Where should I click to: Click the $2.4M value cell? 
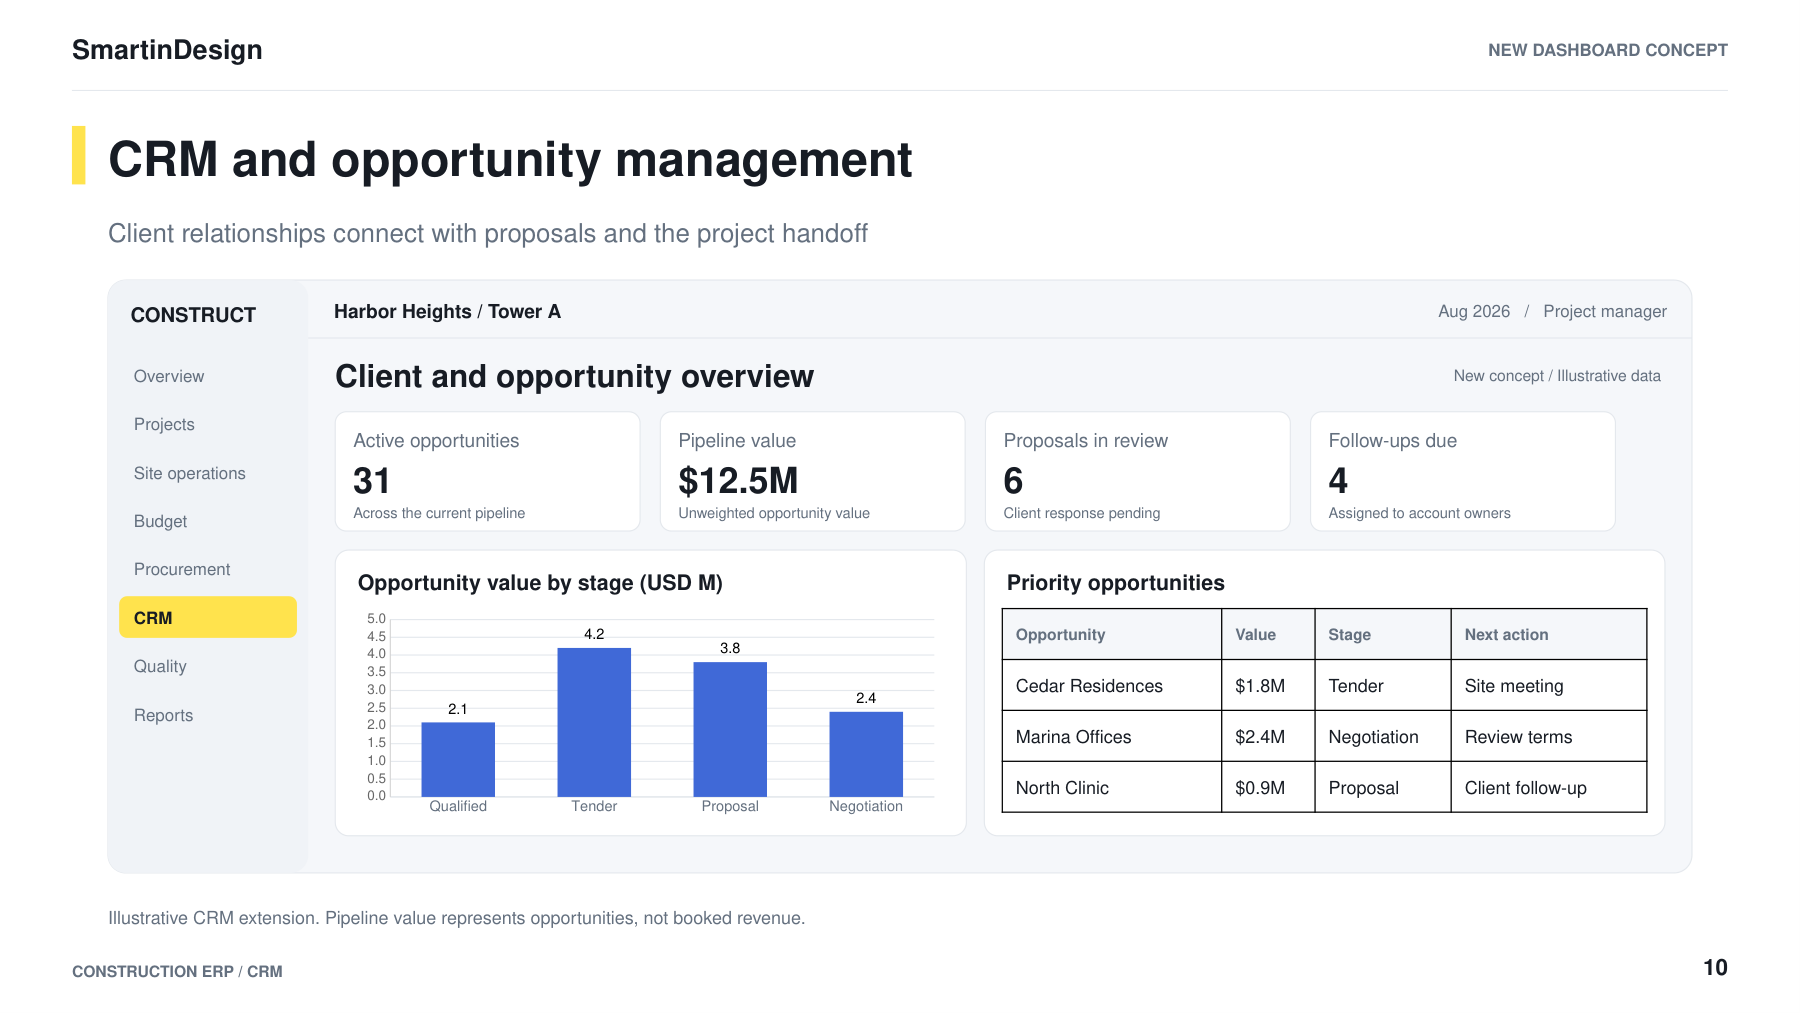coord(1268,736)
